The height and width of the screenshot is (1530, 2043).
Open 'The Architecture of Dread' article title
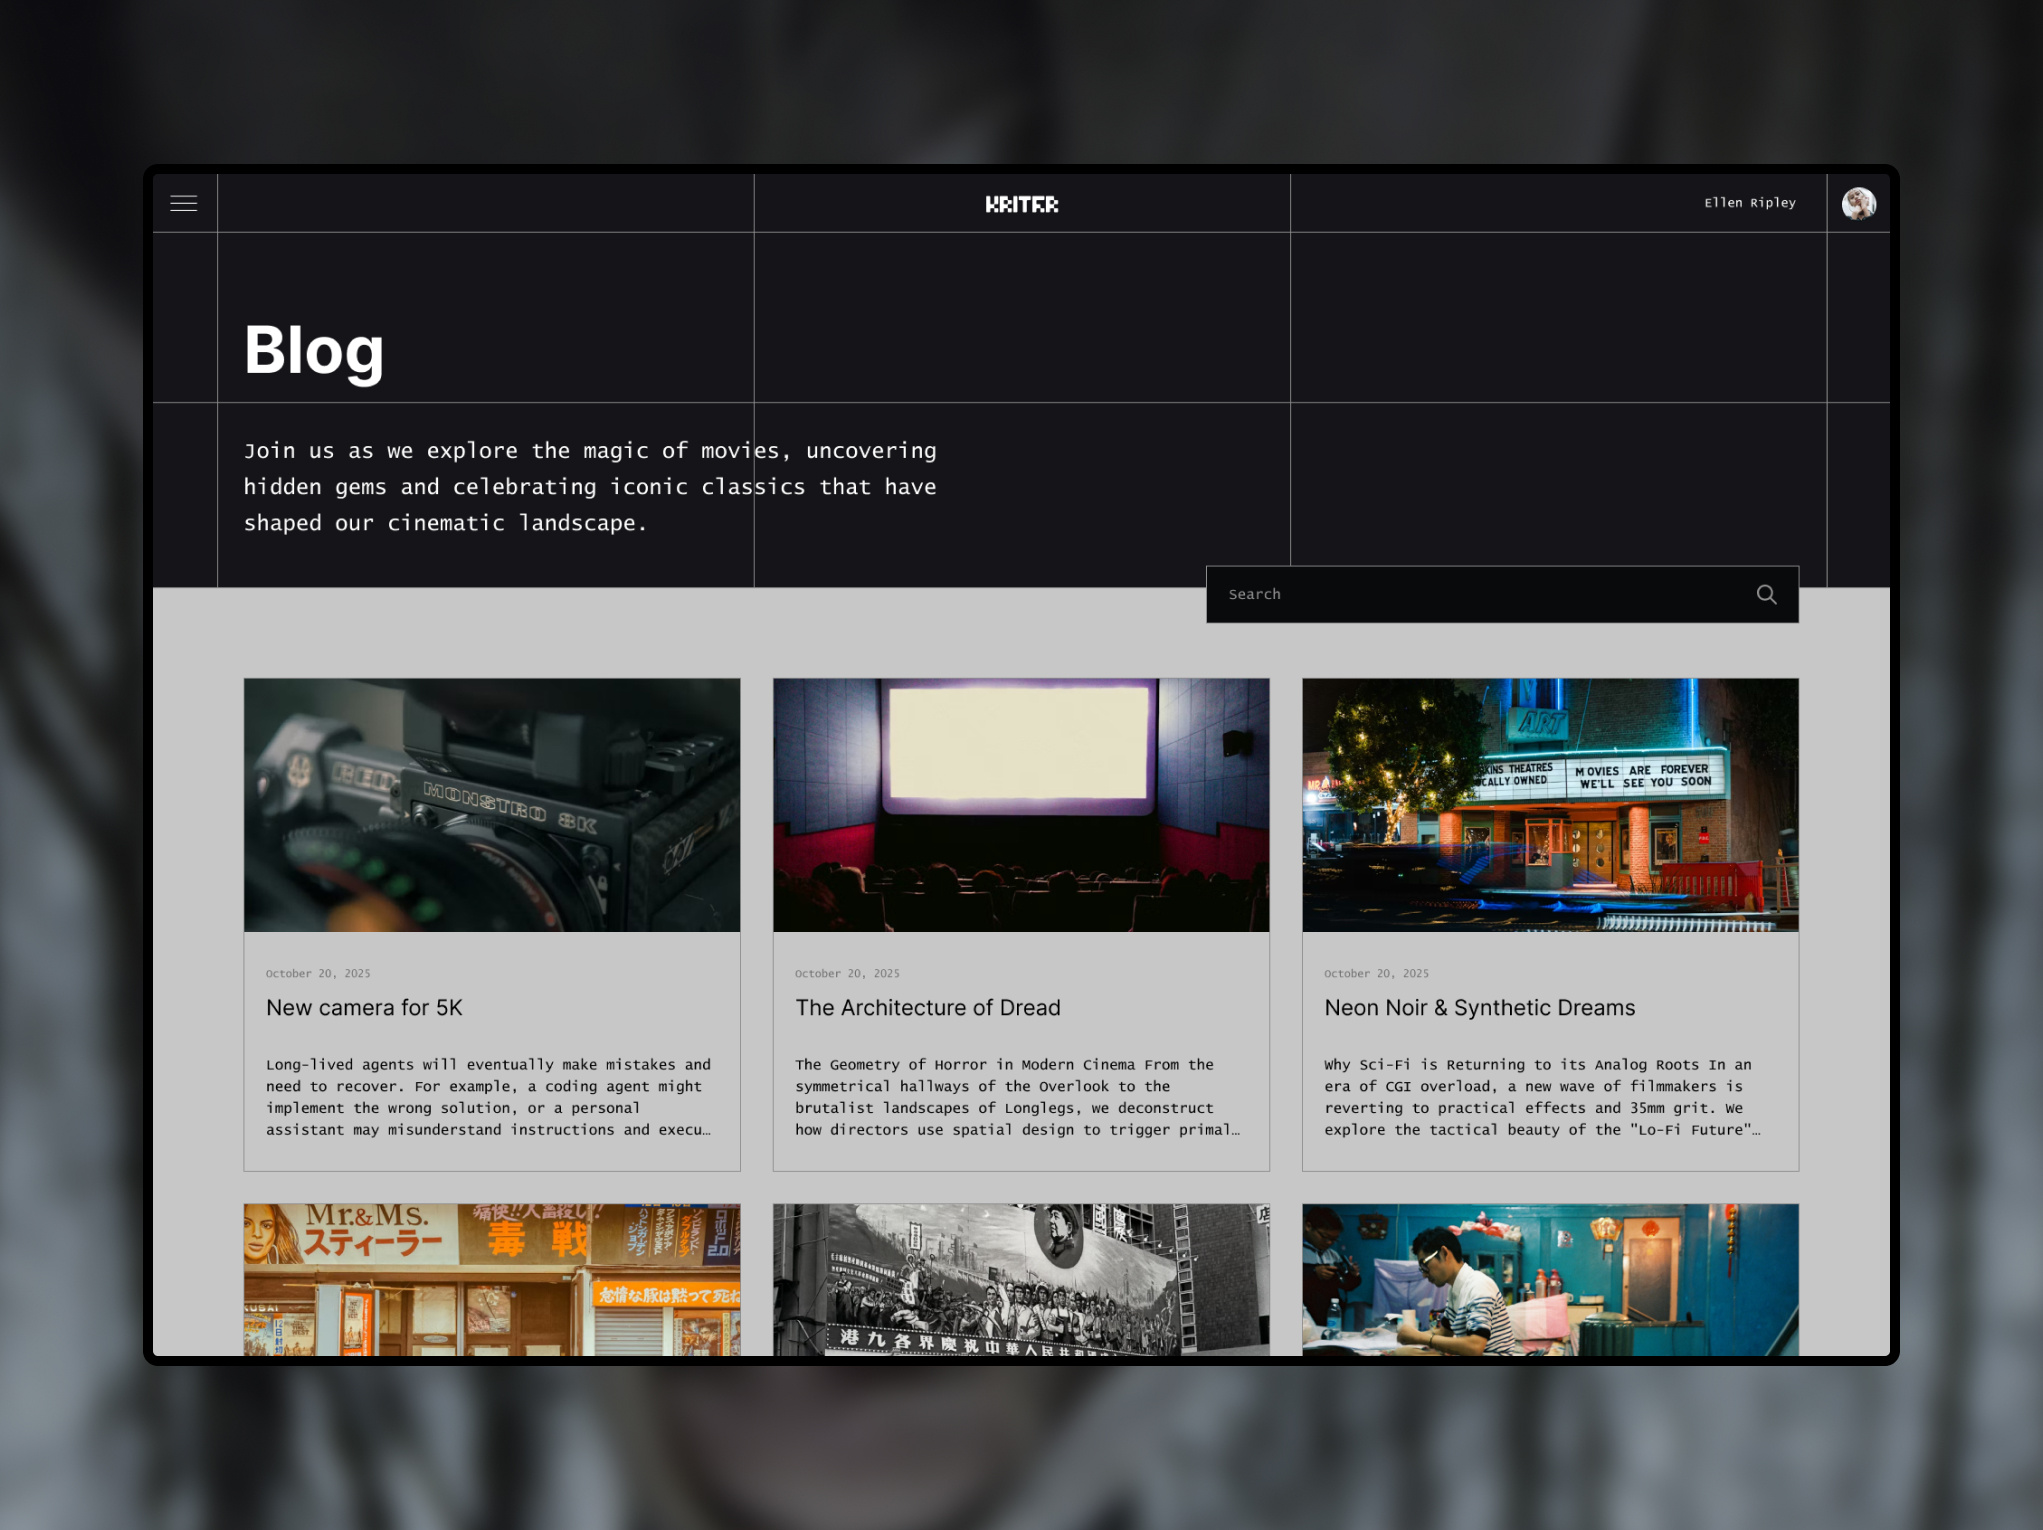tap(927, 1008)
